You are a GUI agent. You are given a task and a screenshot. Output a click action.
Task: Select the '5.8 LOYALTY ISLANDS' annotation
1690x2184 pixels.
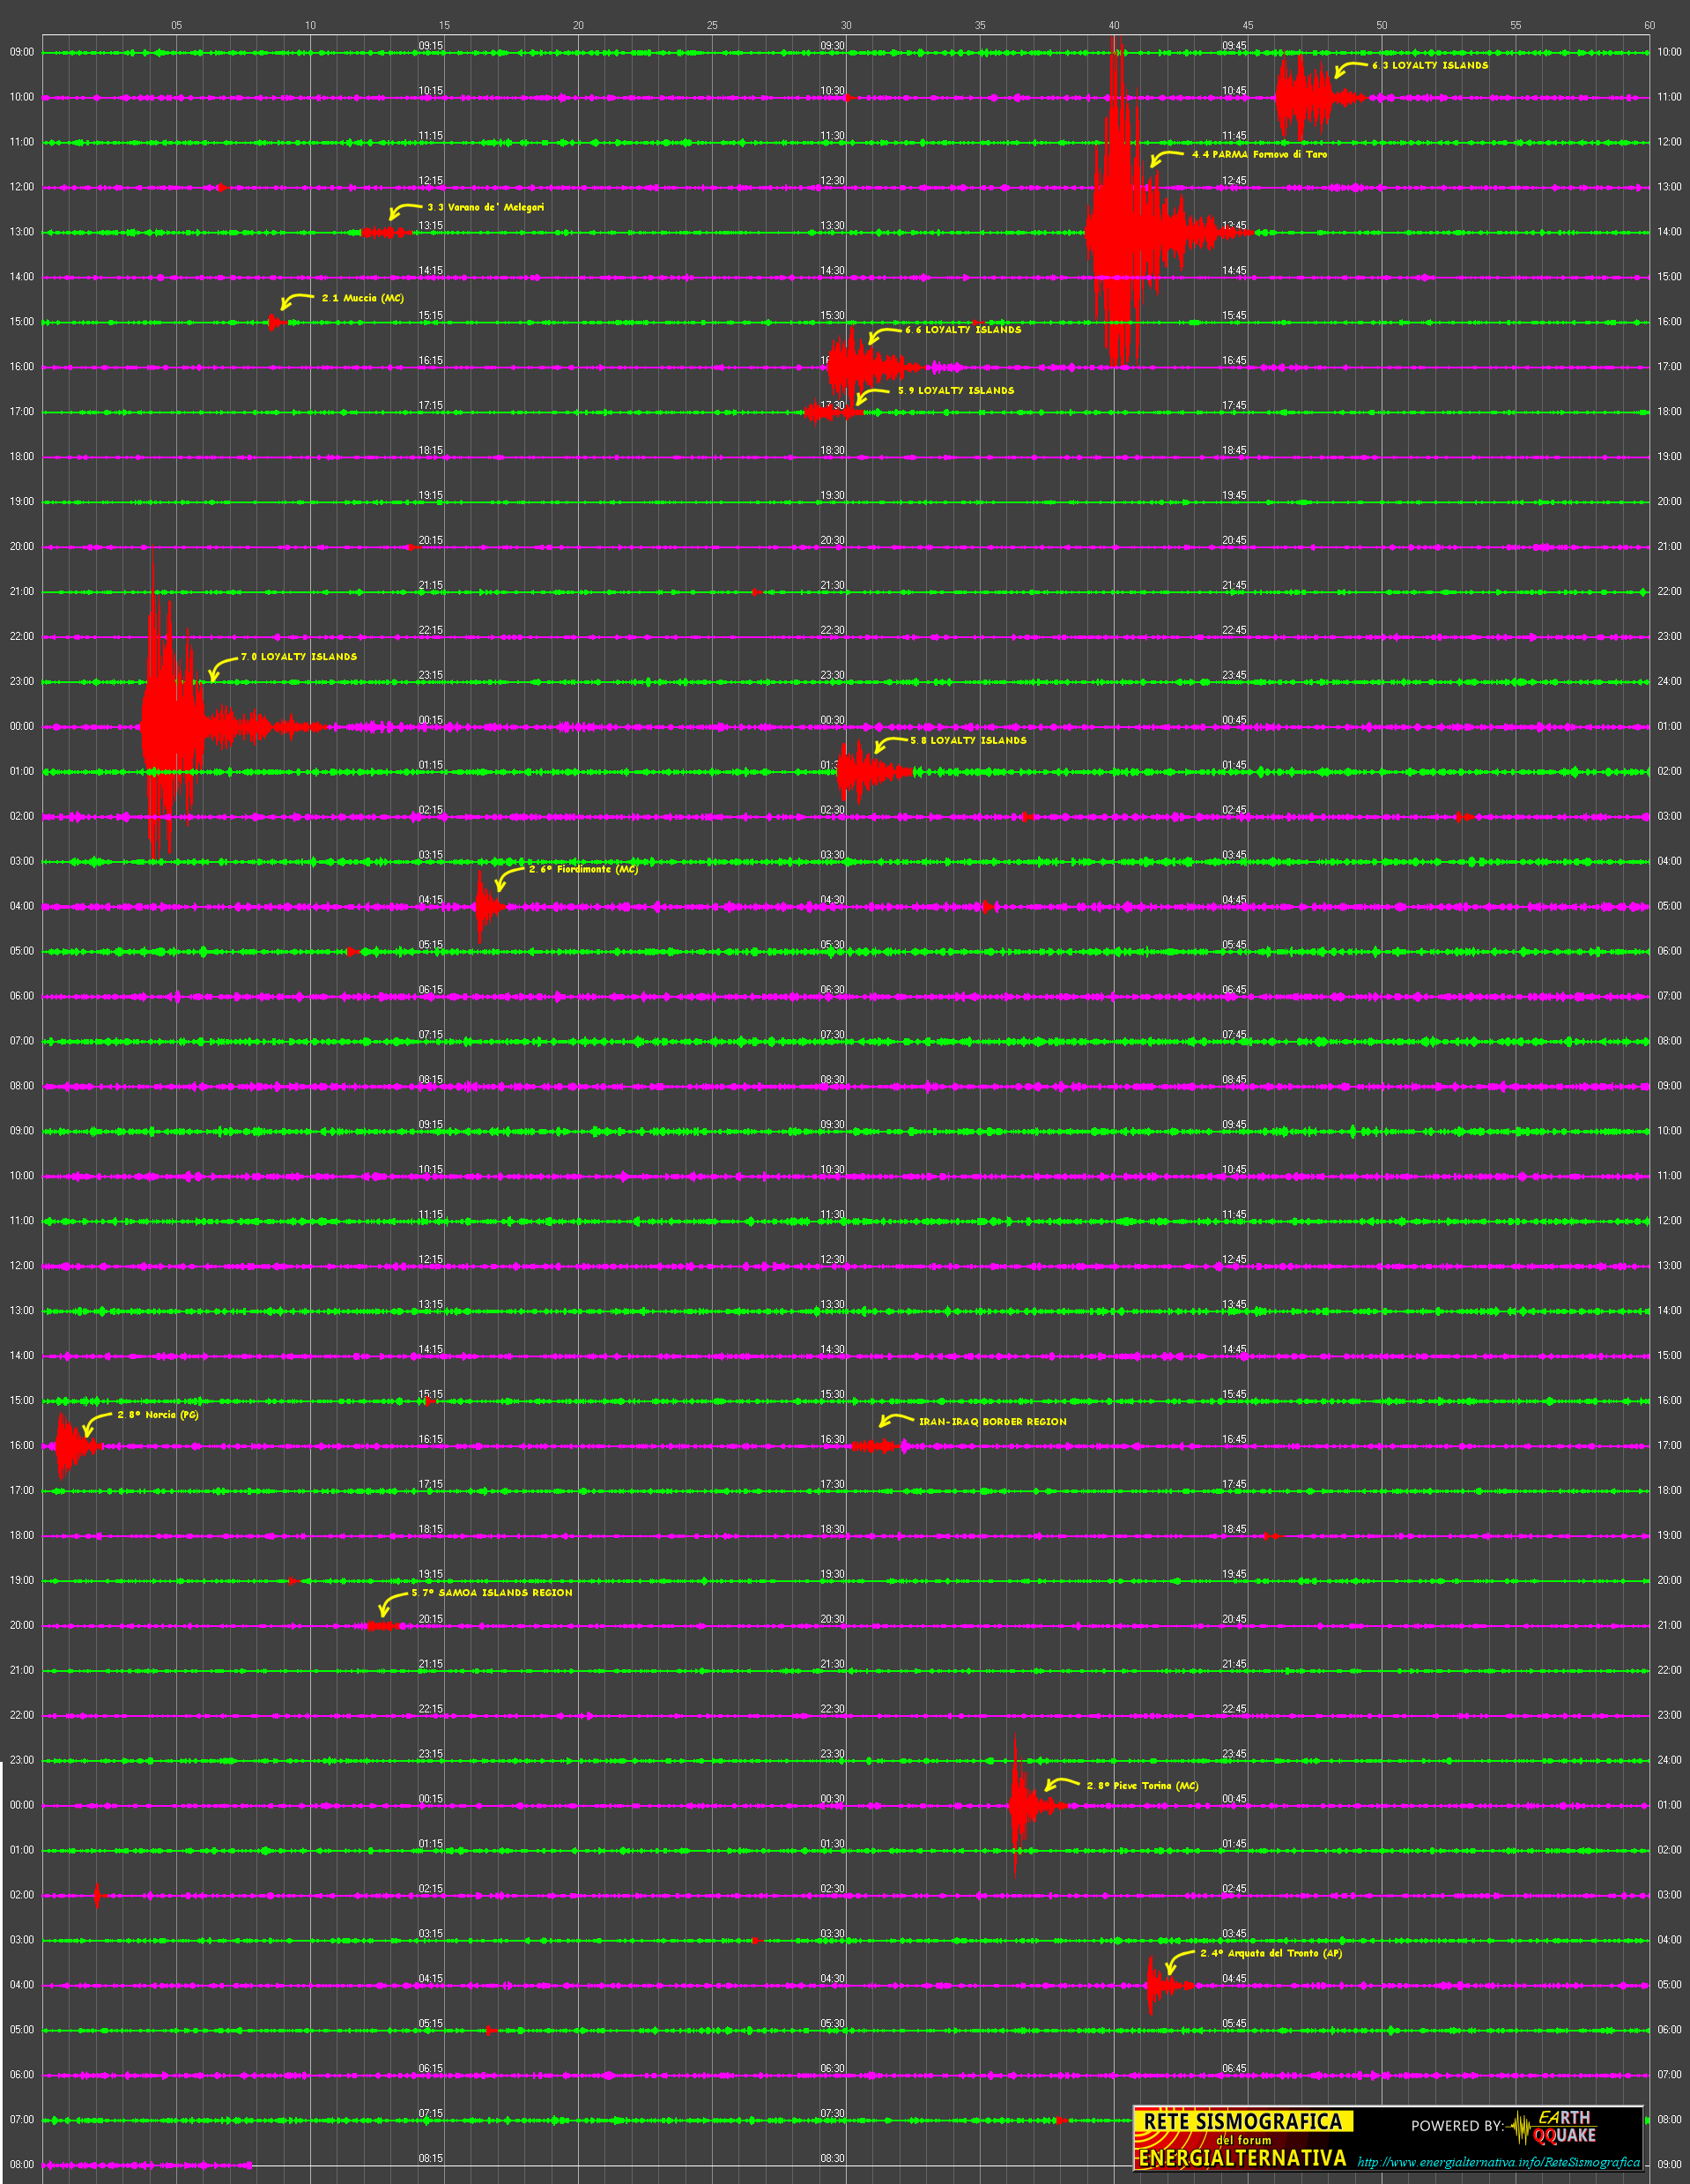[x=968, y=741]
